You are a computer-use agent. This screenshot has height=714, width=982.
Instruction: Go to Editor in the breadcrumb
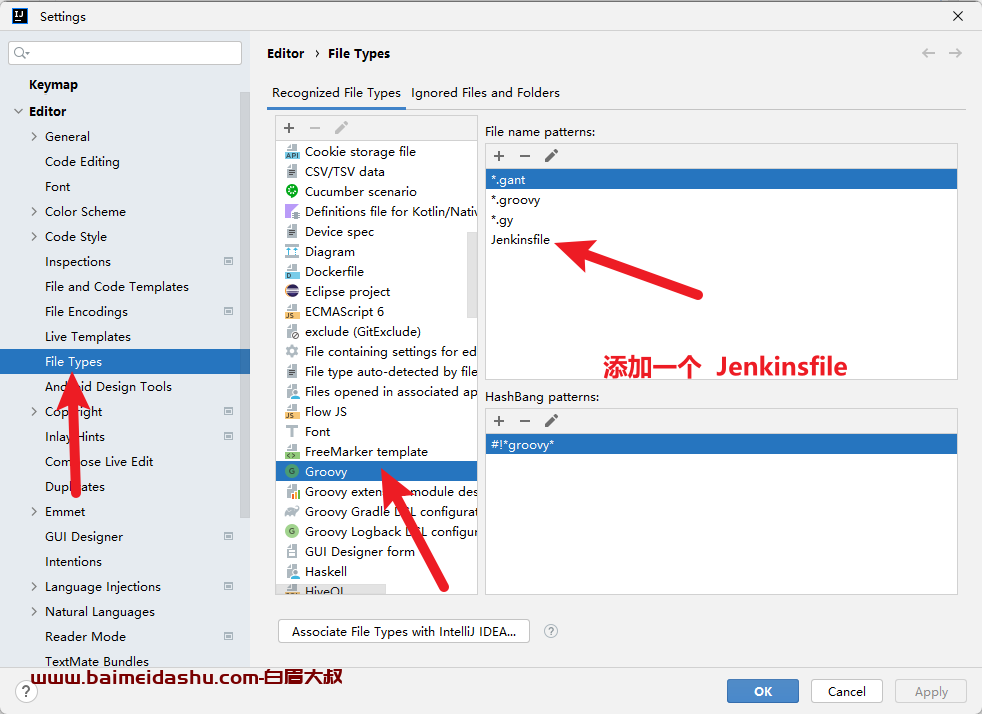pyautogui.click(x=286, y=53)
